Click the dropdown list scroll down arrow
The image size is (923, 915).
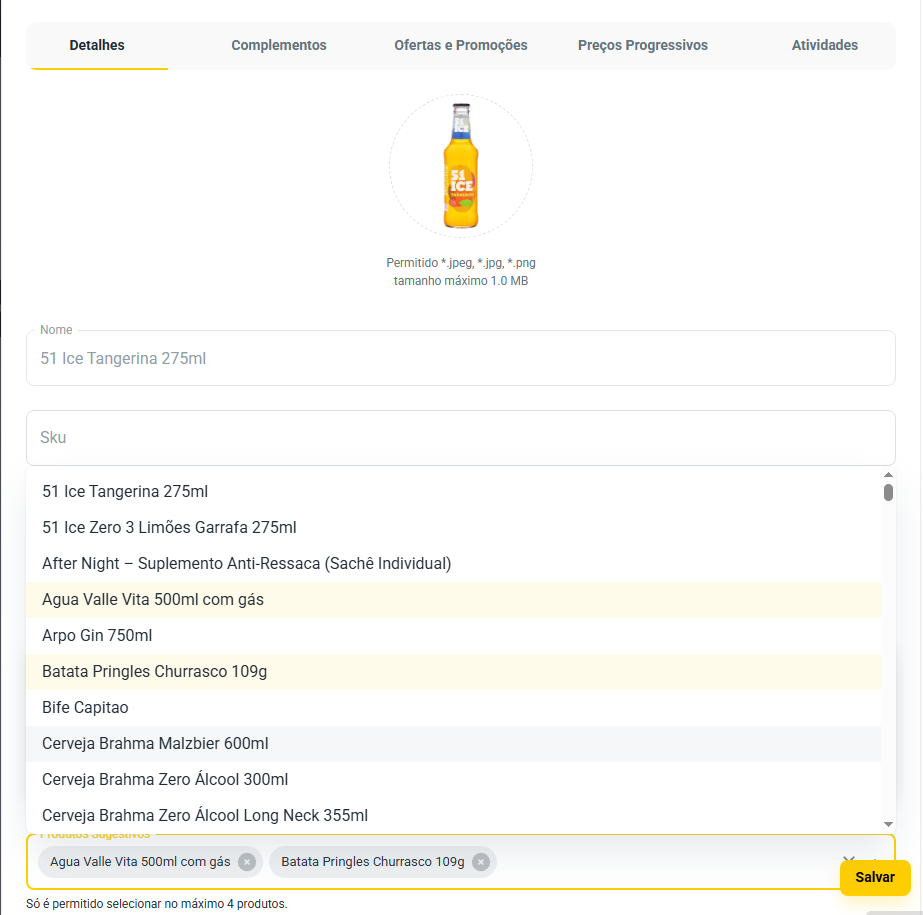pos(888,824)
